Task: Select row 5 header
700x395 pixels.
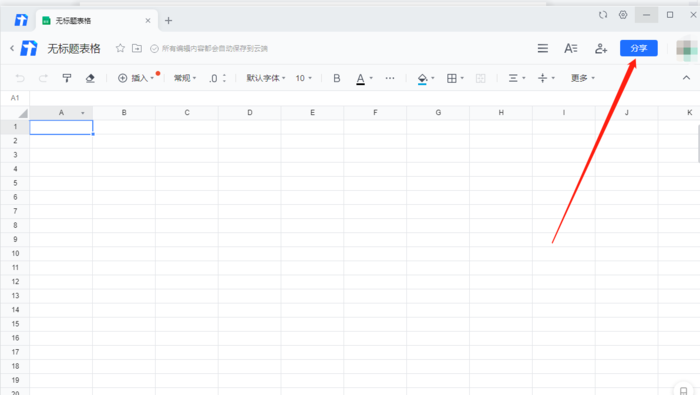Action: pos(15,183)
